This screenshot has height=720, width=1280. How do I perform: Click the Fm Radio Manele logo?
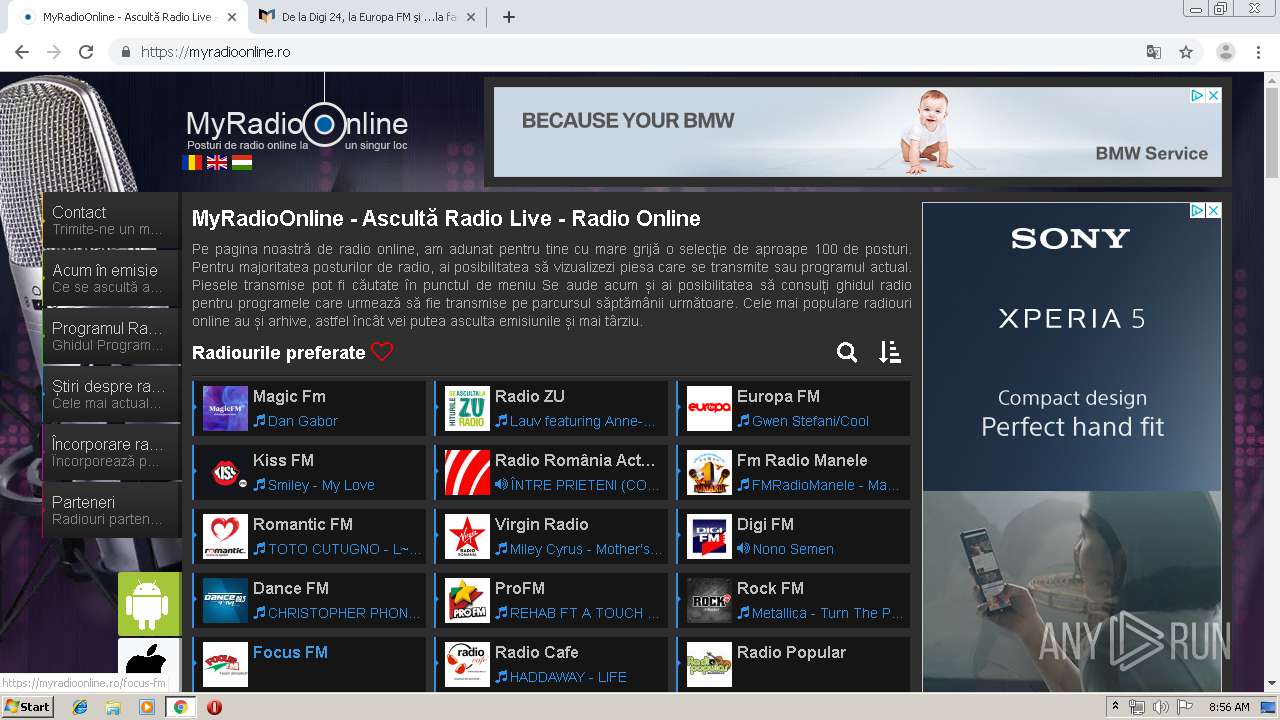coord(709,473)
